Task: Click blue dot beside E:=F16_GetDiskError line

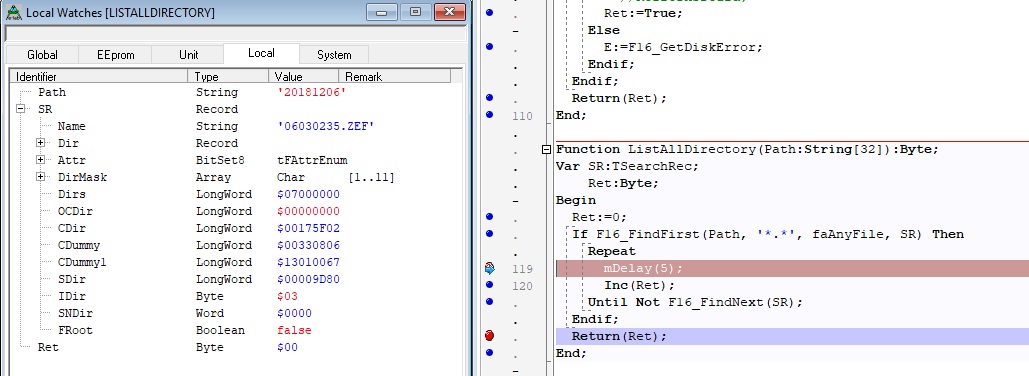Action: pos(490,47)
